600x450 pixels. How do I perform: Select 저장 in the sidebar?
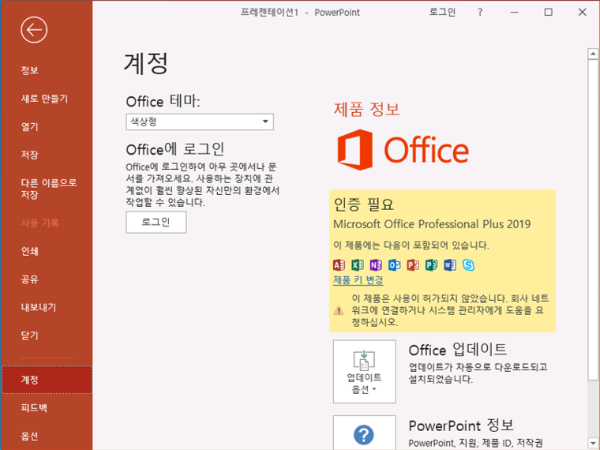[x=29, y=155]
